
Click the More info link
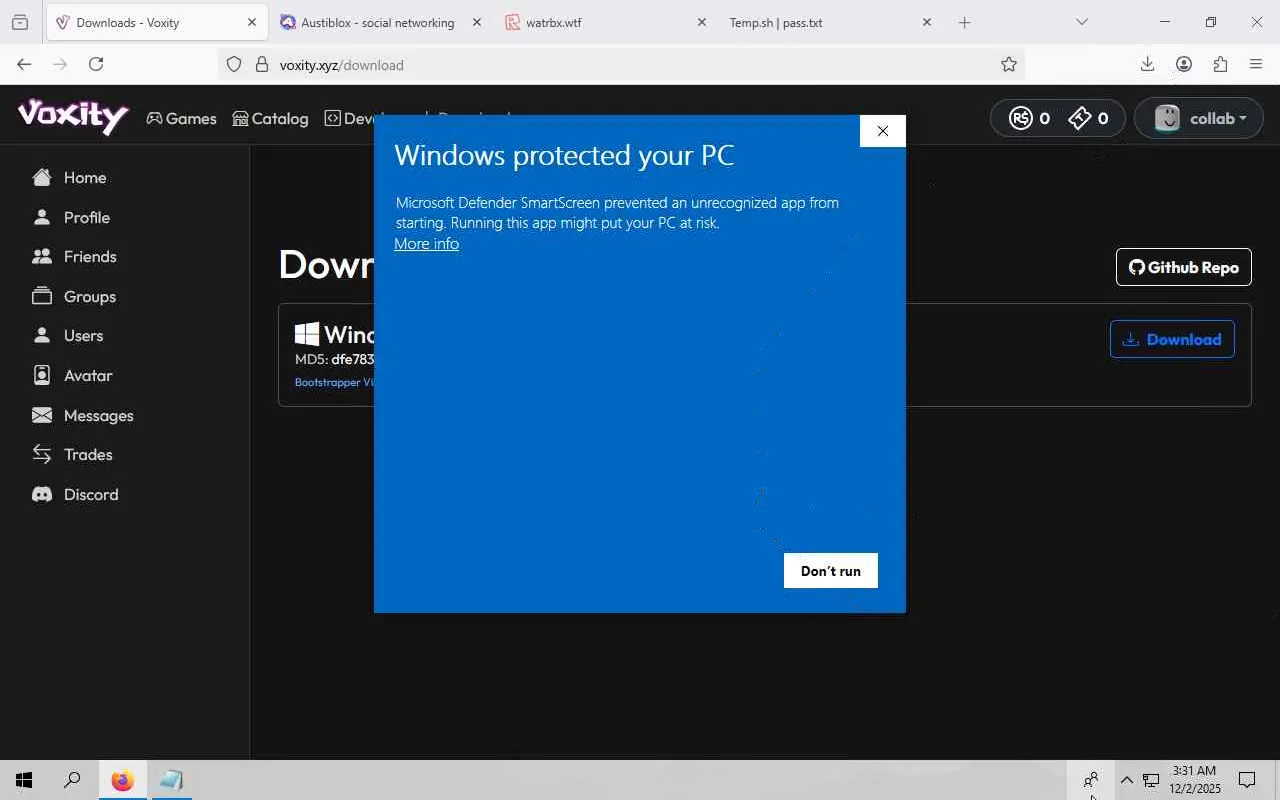[x=427, y=243]
